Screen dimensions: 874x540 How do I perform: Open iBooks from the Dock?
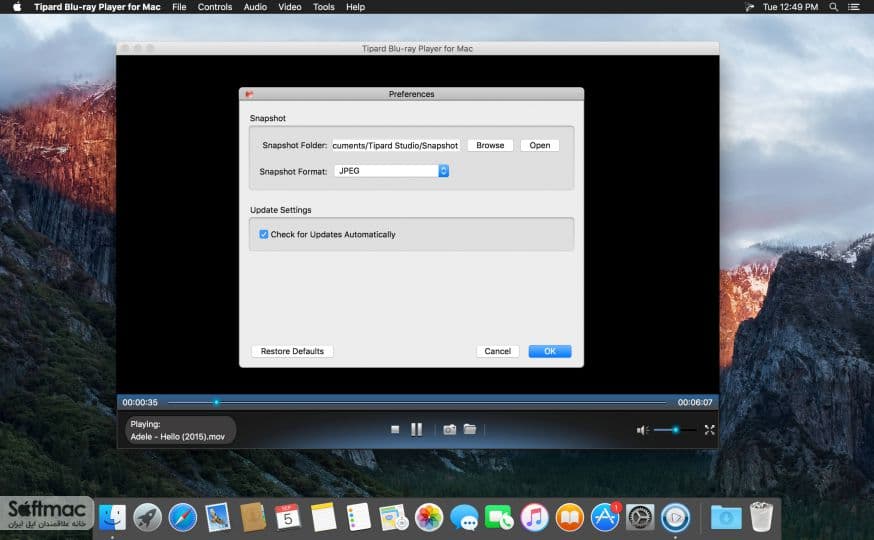coord(569,517)
